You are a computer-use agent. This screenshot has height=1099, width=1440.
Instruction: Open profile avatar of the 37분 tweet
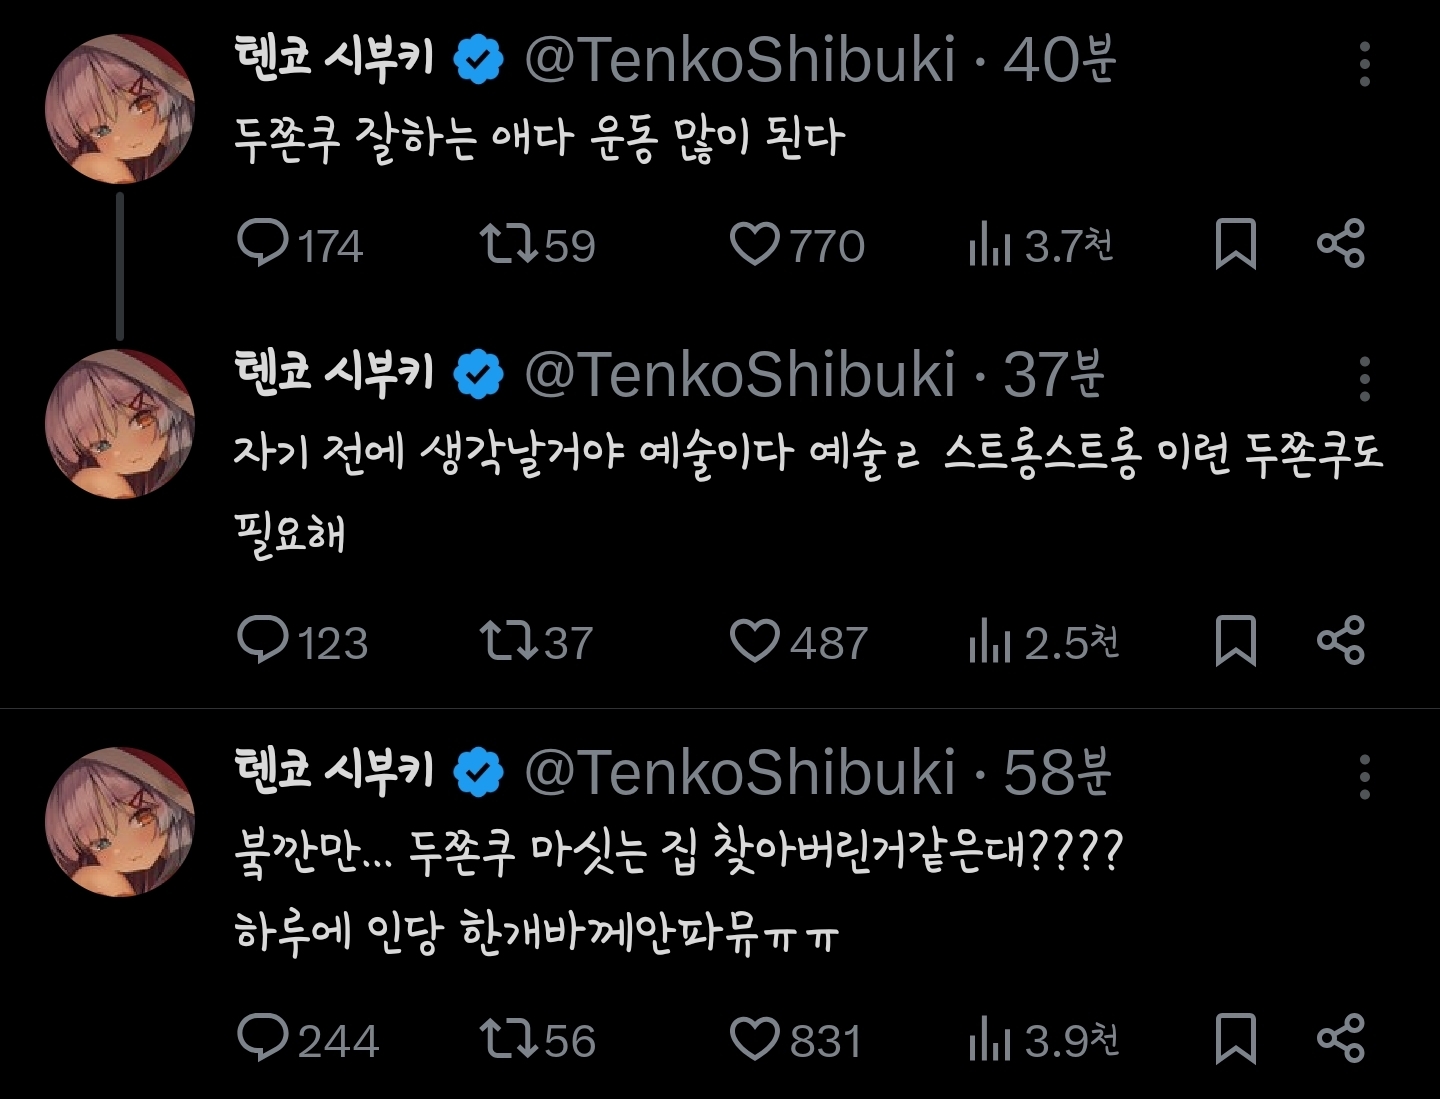tap(120, 424)
